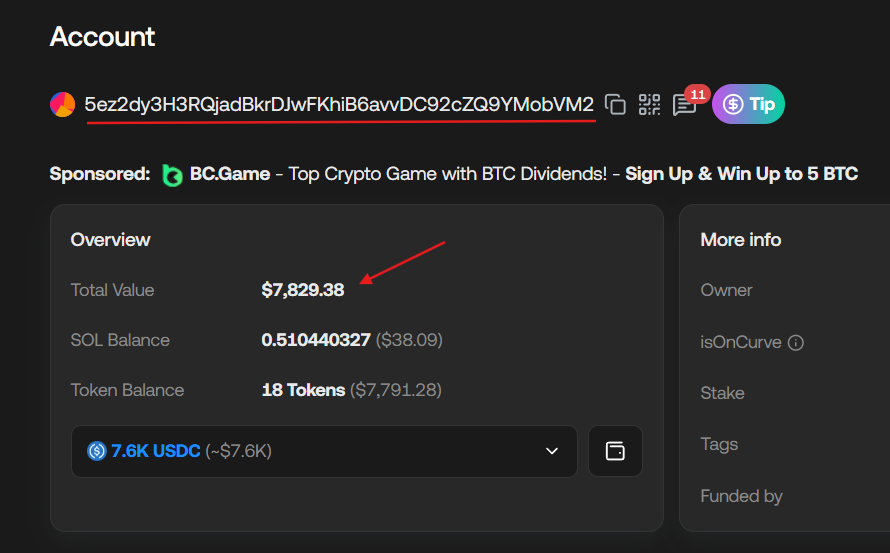Click the Owner label
Image resolution: width=890 pixels, height=553 pixels.
pyautogui.click(x=726, y=290)
